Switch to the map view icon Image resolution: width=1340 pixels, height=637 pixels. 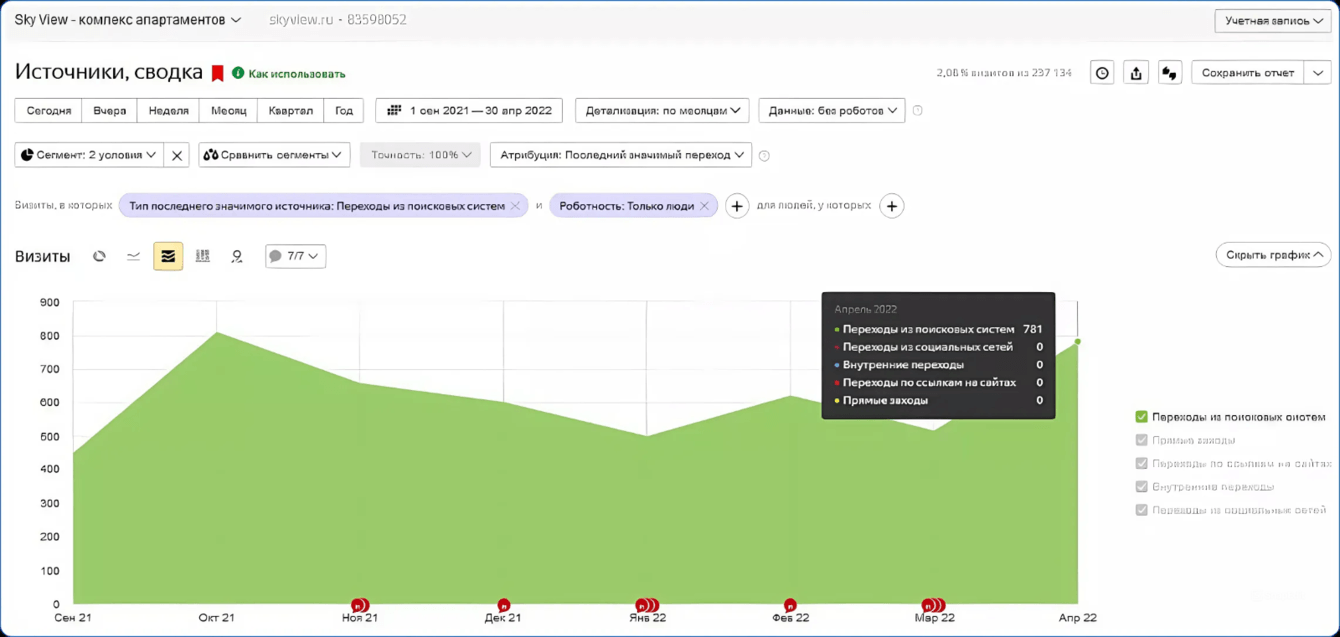237,256
